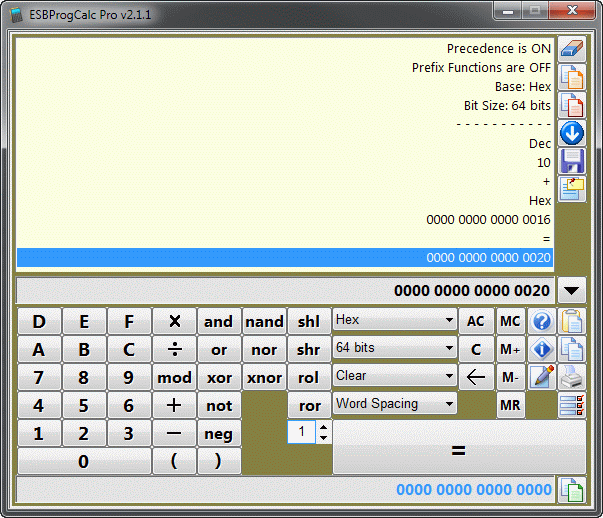Image resolution: width=603 pixels, height=518 pixels.
Task: Open the Clear dropdown
Action: [395, 376]
